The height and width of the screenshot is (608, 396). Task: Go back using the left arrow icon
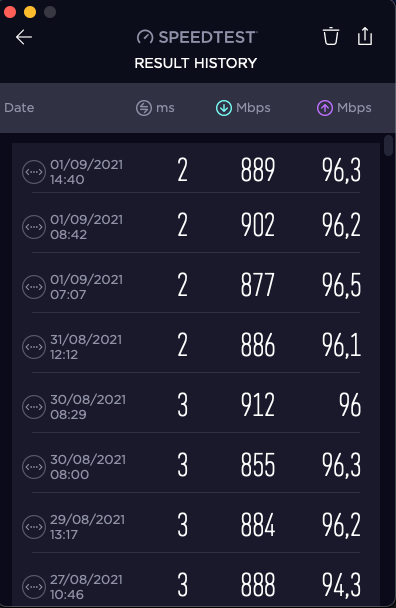point(24,37)
